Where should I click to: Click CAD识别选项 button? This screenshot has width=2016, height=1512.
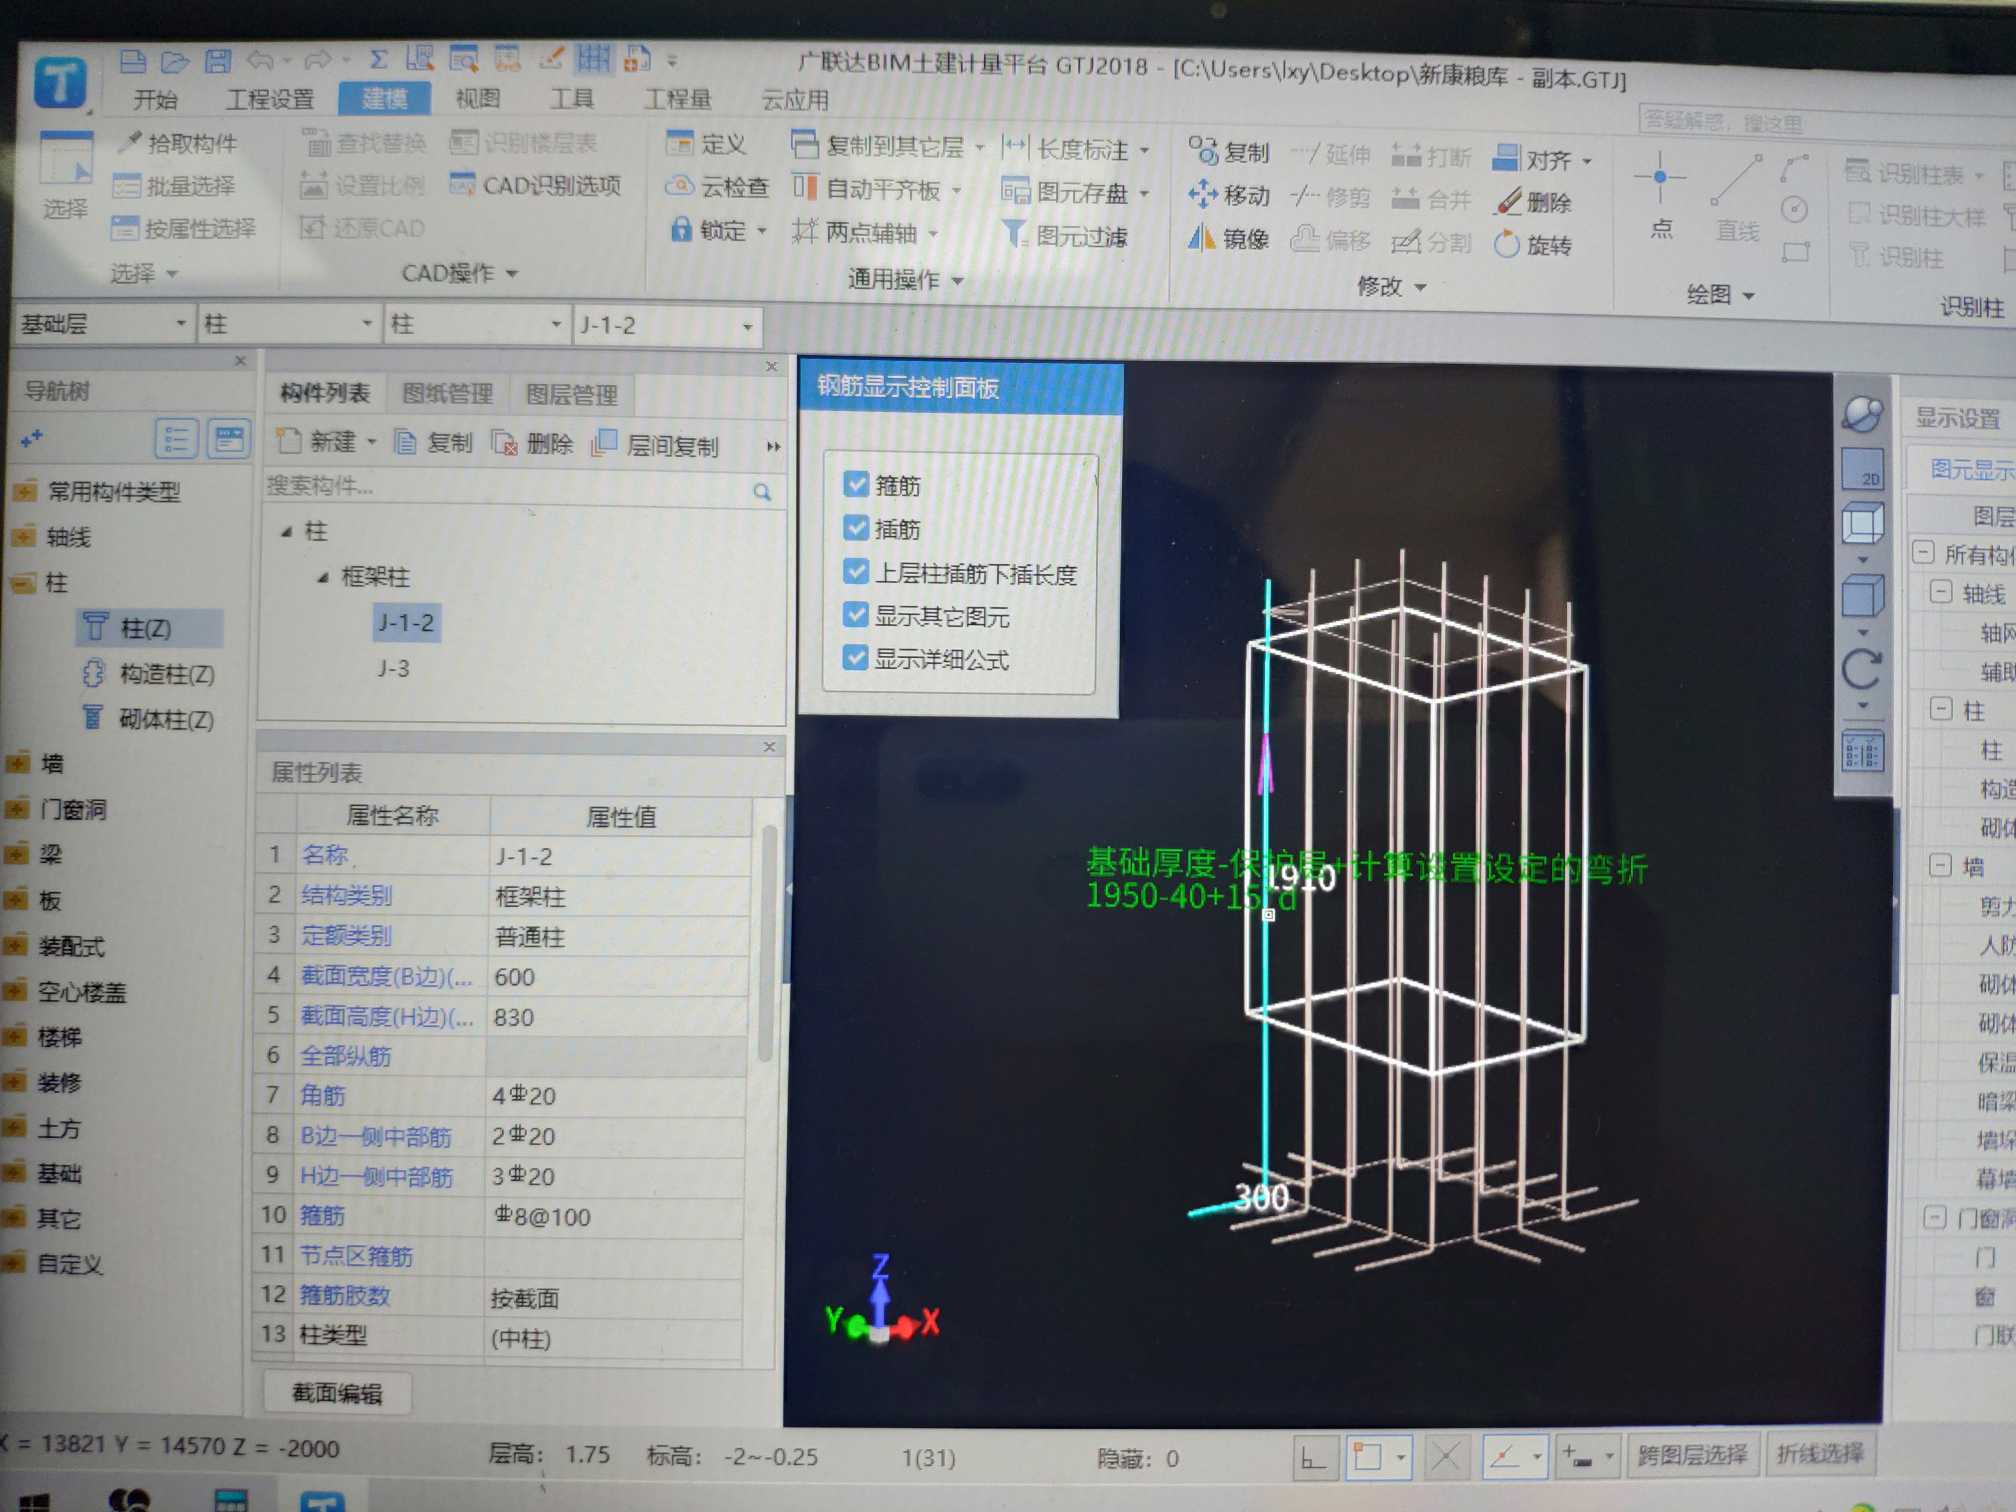(536, 185)
